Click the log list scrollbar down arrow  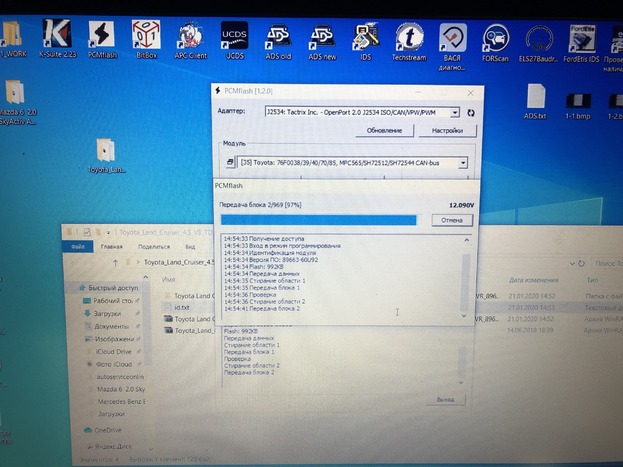tap(463, 315)
